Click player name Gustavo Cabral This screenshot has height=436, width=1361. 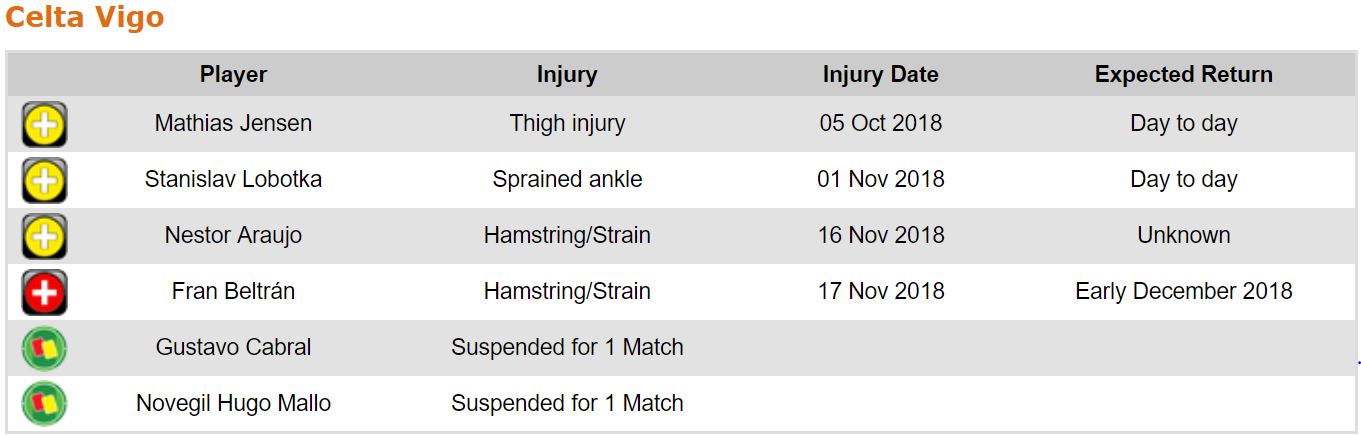point(233,347)
